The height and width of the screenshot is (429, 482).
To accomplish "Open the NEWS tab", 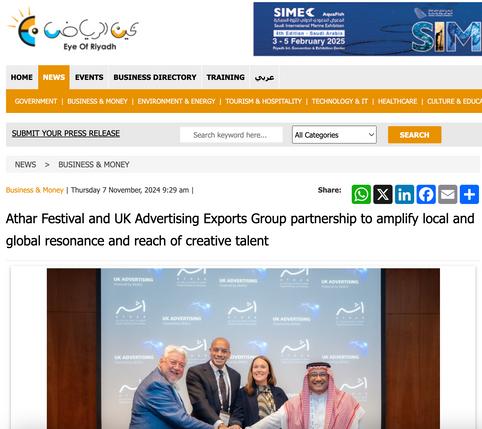I will click(x=54, y=77).
